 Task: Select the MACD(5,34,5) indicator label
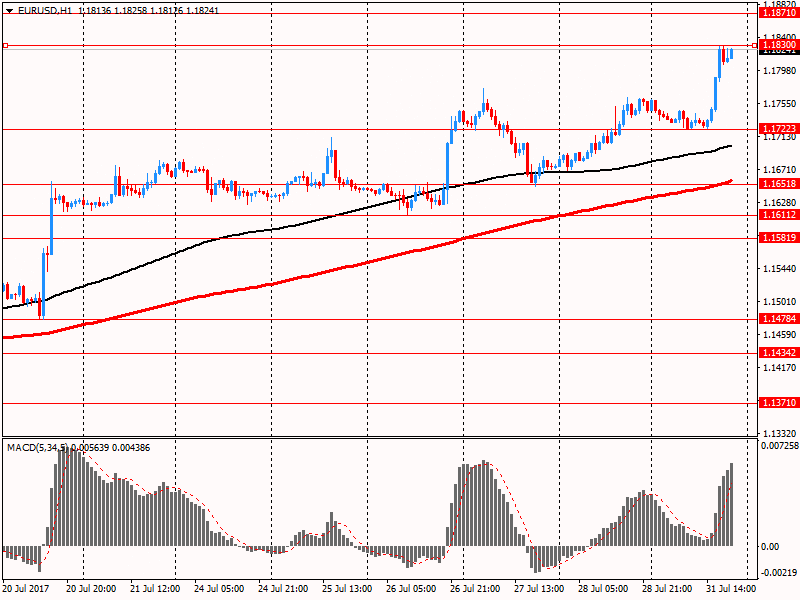click(x=37, y=447)
